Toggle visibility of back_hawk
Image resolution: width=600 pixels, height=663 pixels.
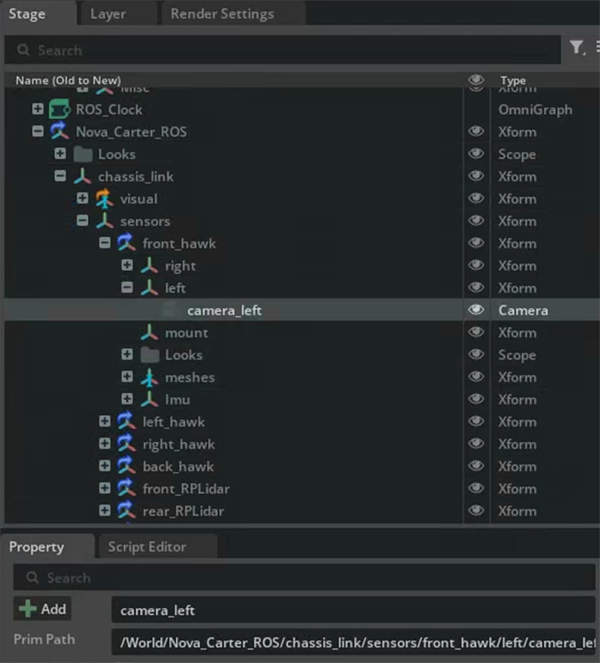pos(476,467)
